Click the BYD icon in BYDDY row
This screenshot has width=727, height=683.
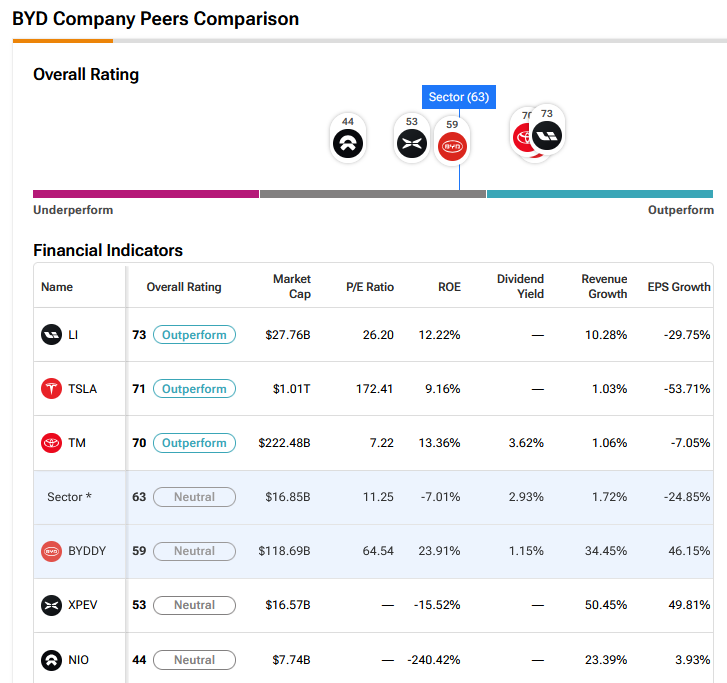click(51, 551)
